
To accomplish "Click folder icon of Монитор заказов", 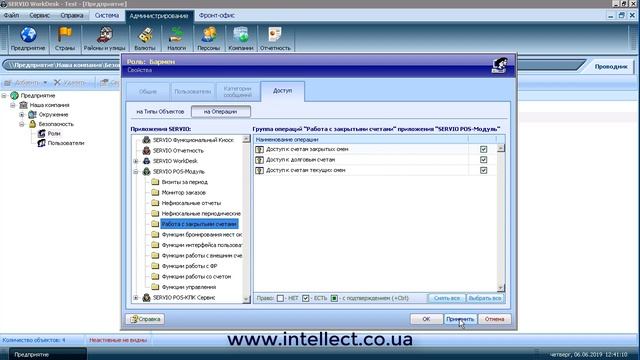I will click(155, 193).
